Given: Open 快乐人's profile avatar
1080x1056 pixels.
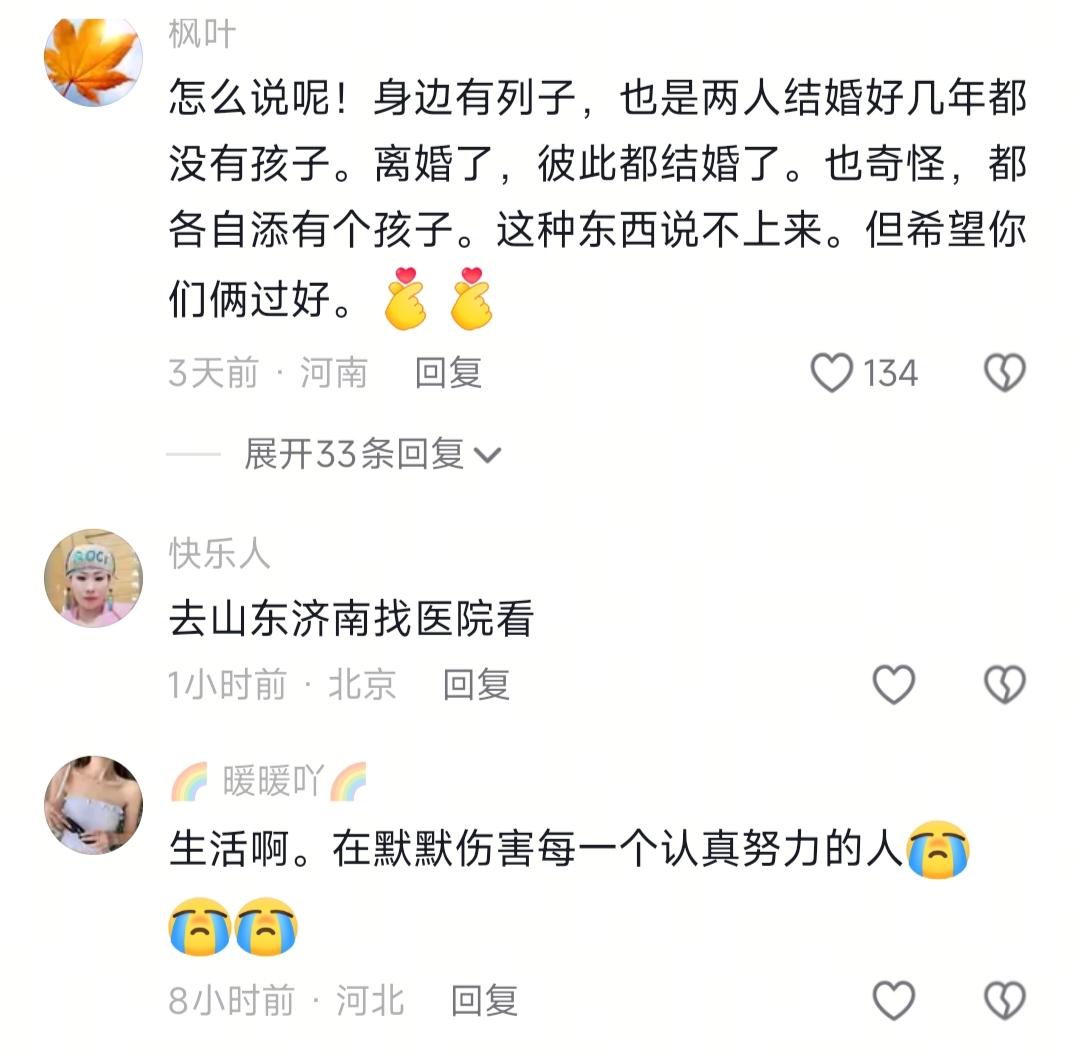Looking at the screenshot, I should click(x=93, y=578).
